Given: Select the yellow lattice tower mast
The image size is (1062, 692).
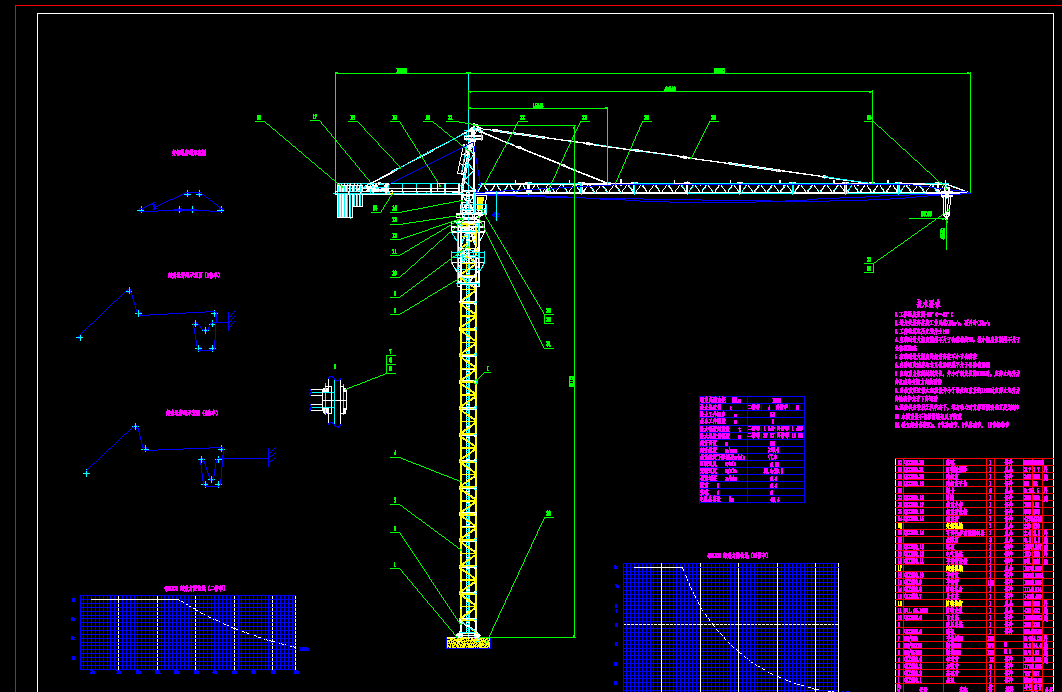Looking at the screenshot, I should (x=468, y=459).
